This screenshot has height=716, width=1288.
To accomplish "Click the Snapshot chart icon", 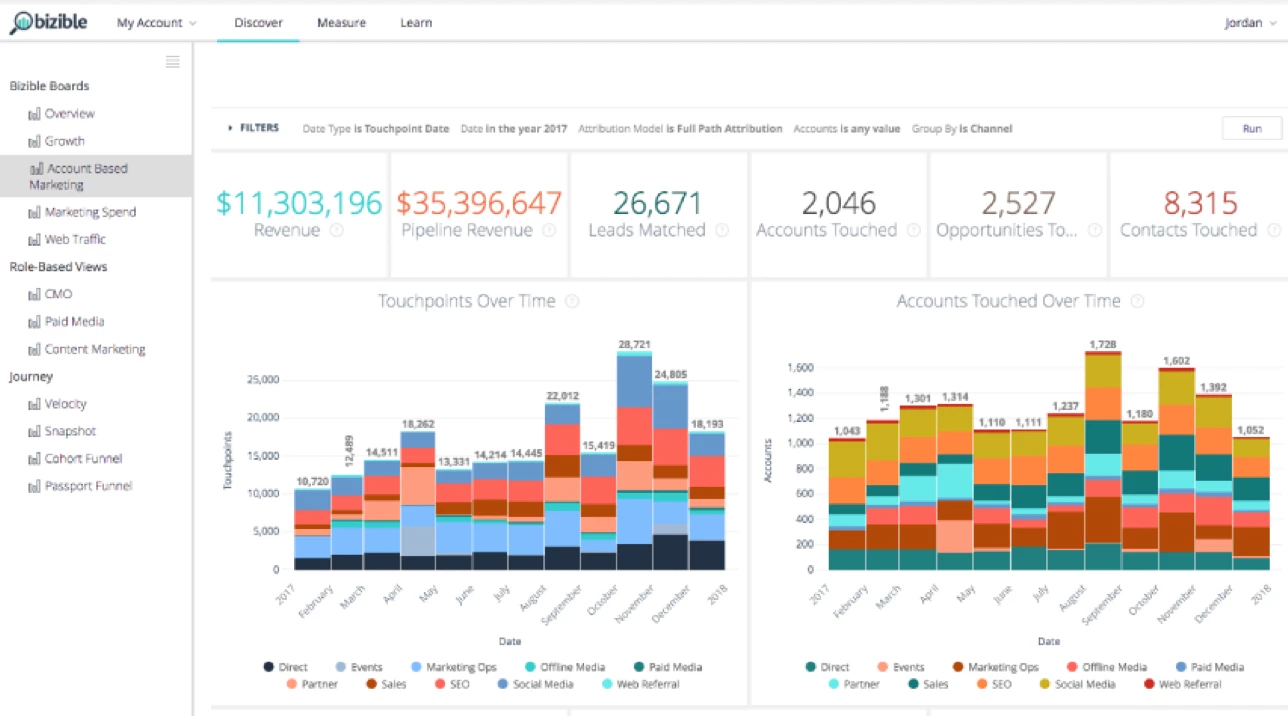I will pos(35,431).
